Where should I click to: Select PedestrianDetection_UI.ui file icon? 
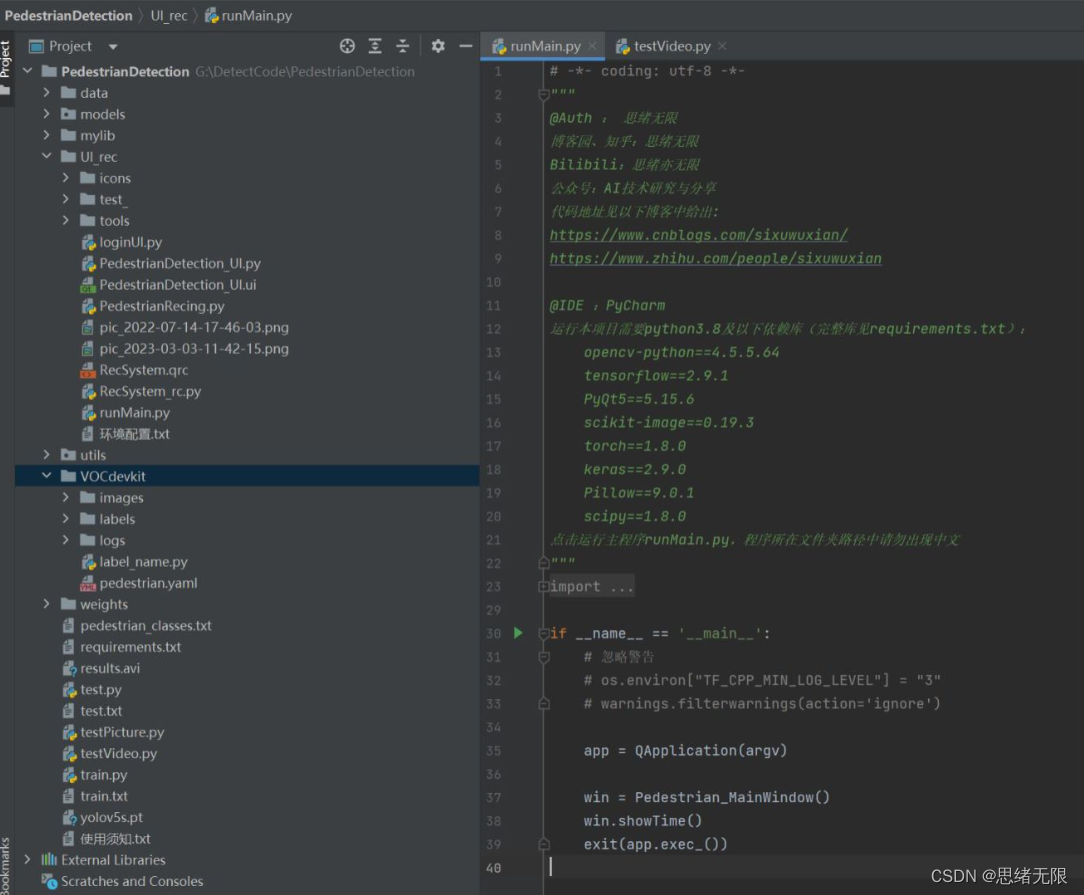click(88, 285)
